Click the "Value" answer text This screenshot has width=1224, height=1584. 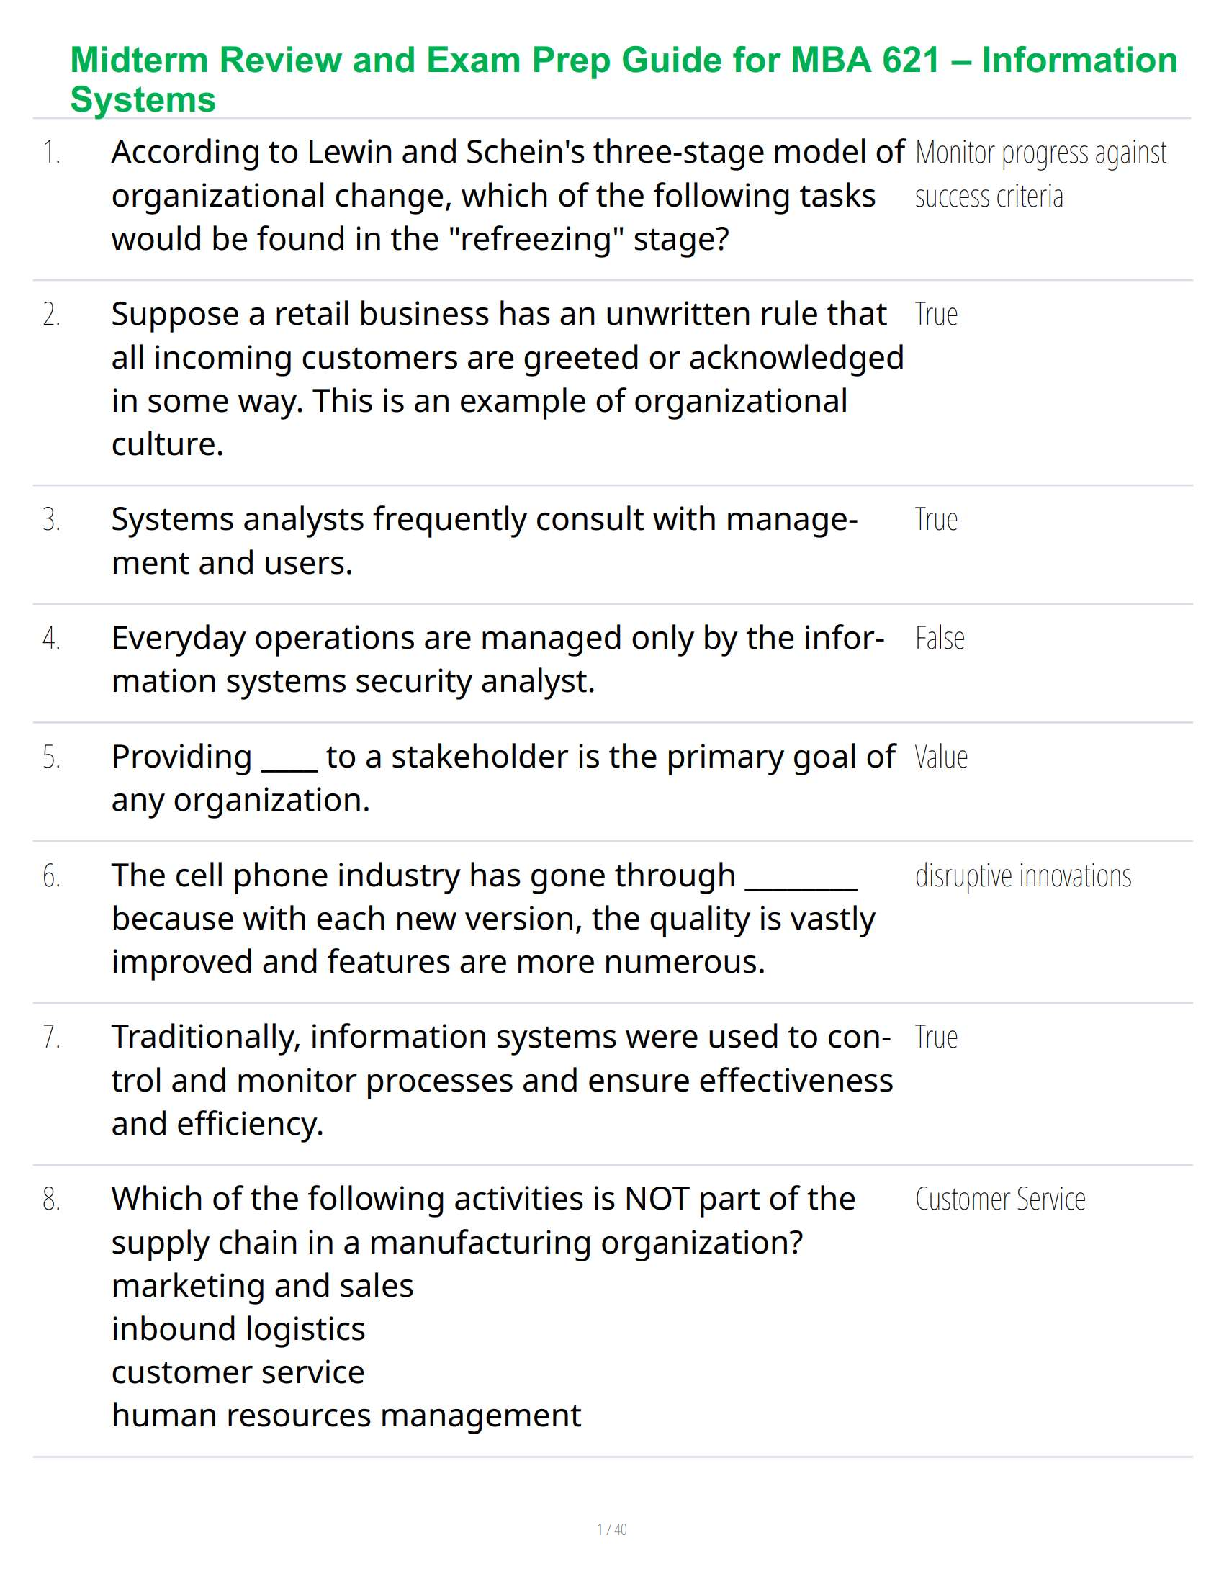(x=941, y=757)
